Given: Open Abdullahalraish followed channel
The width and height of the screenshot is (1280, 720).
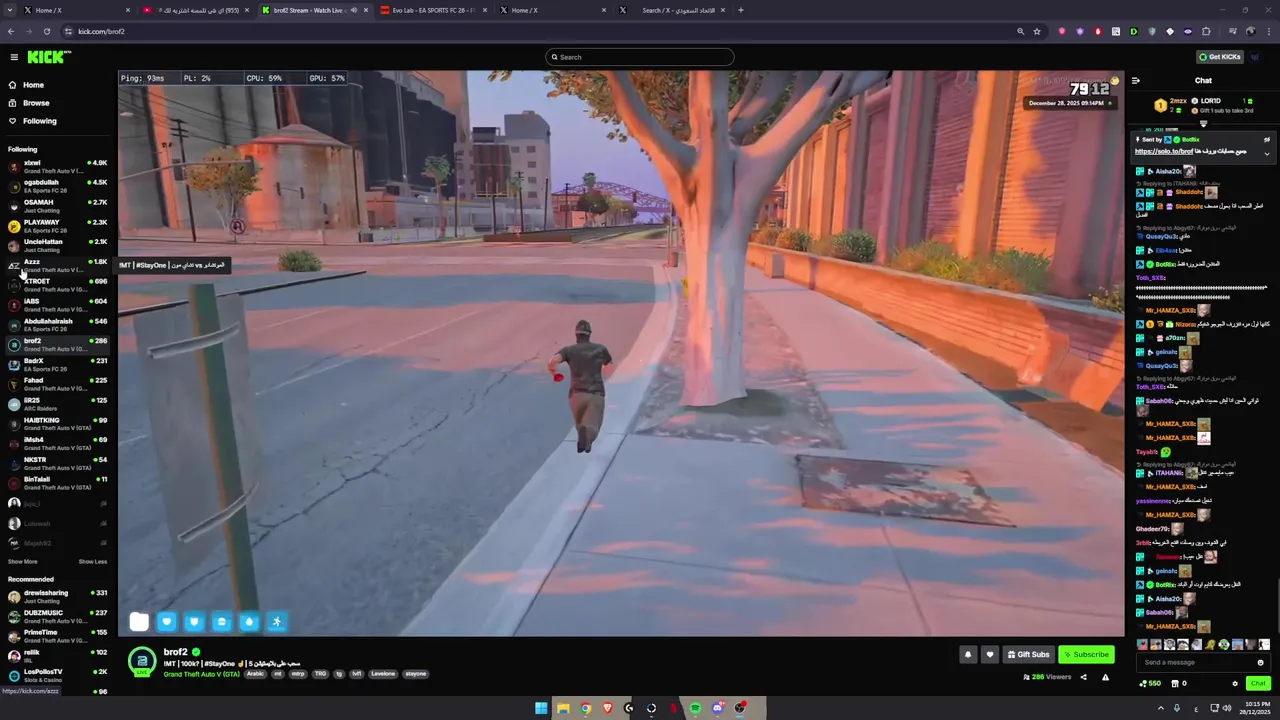Looking at the screenshot, I should coord(56,325).
